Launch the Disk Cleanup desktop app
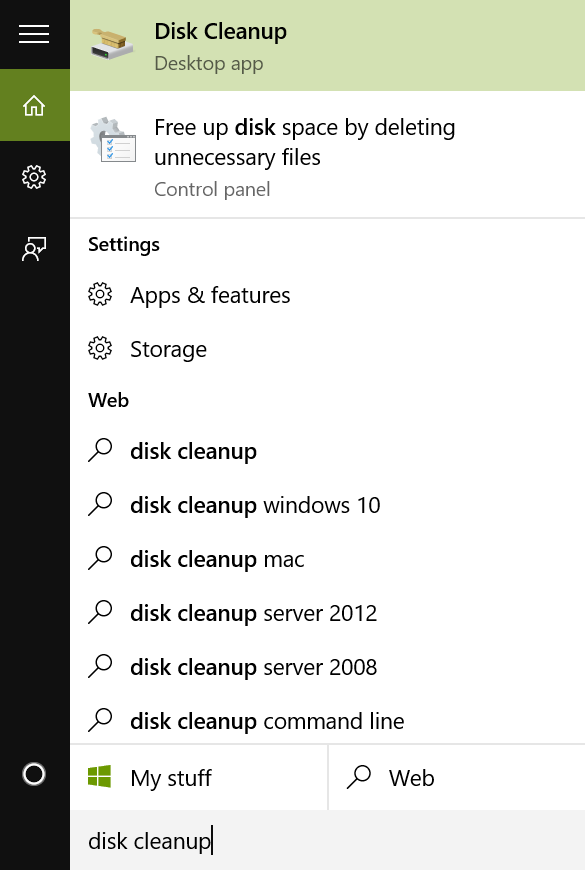Viewport: 585px width, 870px height. (327, 45)
